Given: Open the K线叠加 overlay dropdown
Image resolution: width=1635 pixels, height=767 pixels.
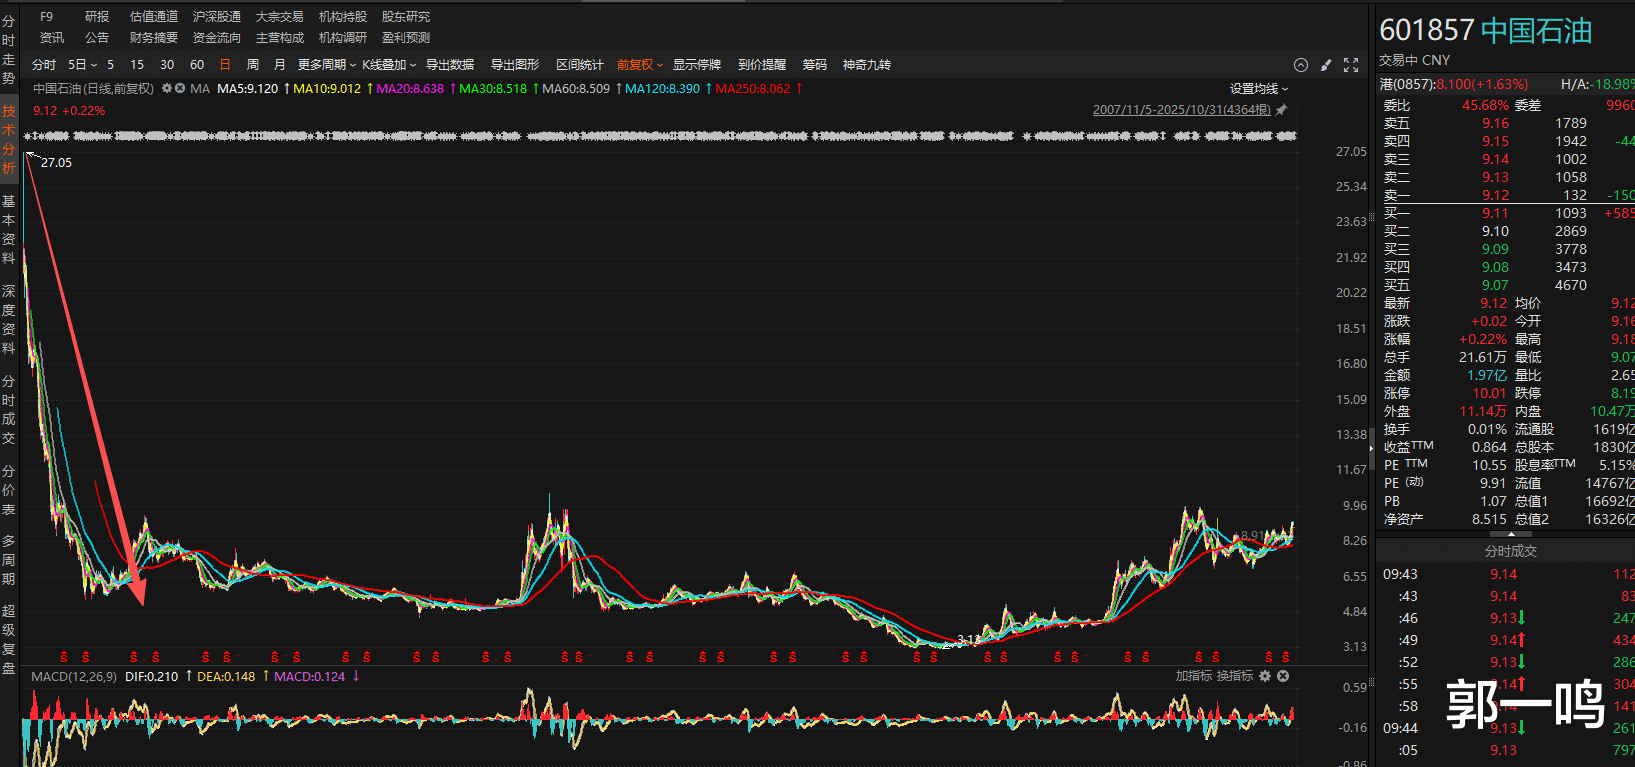Looking at the screenshot, I should (389, 65).
